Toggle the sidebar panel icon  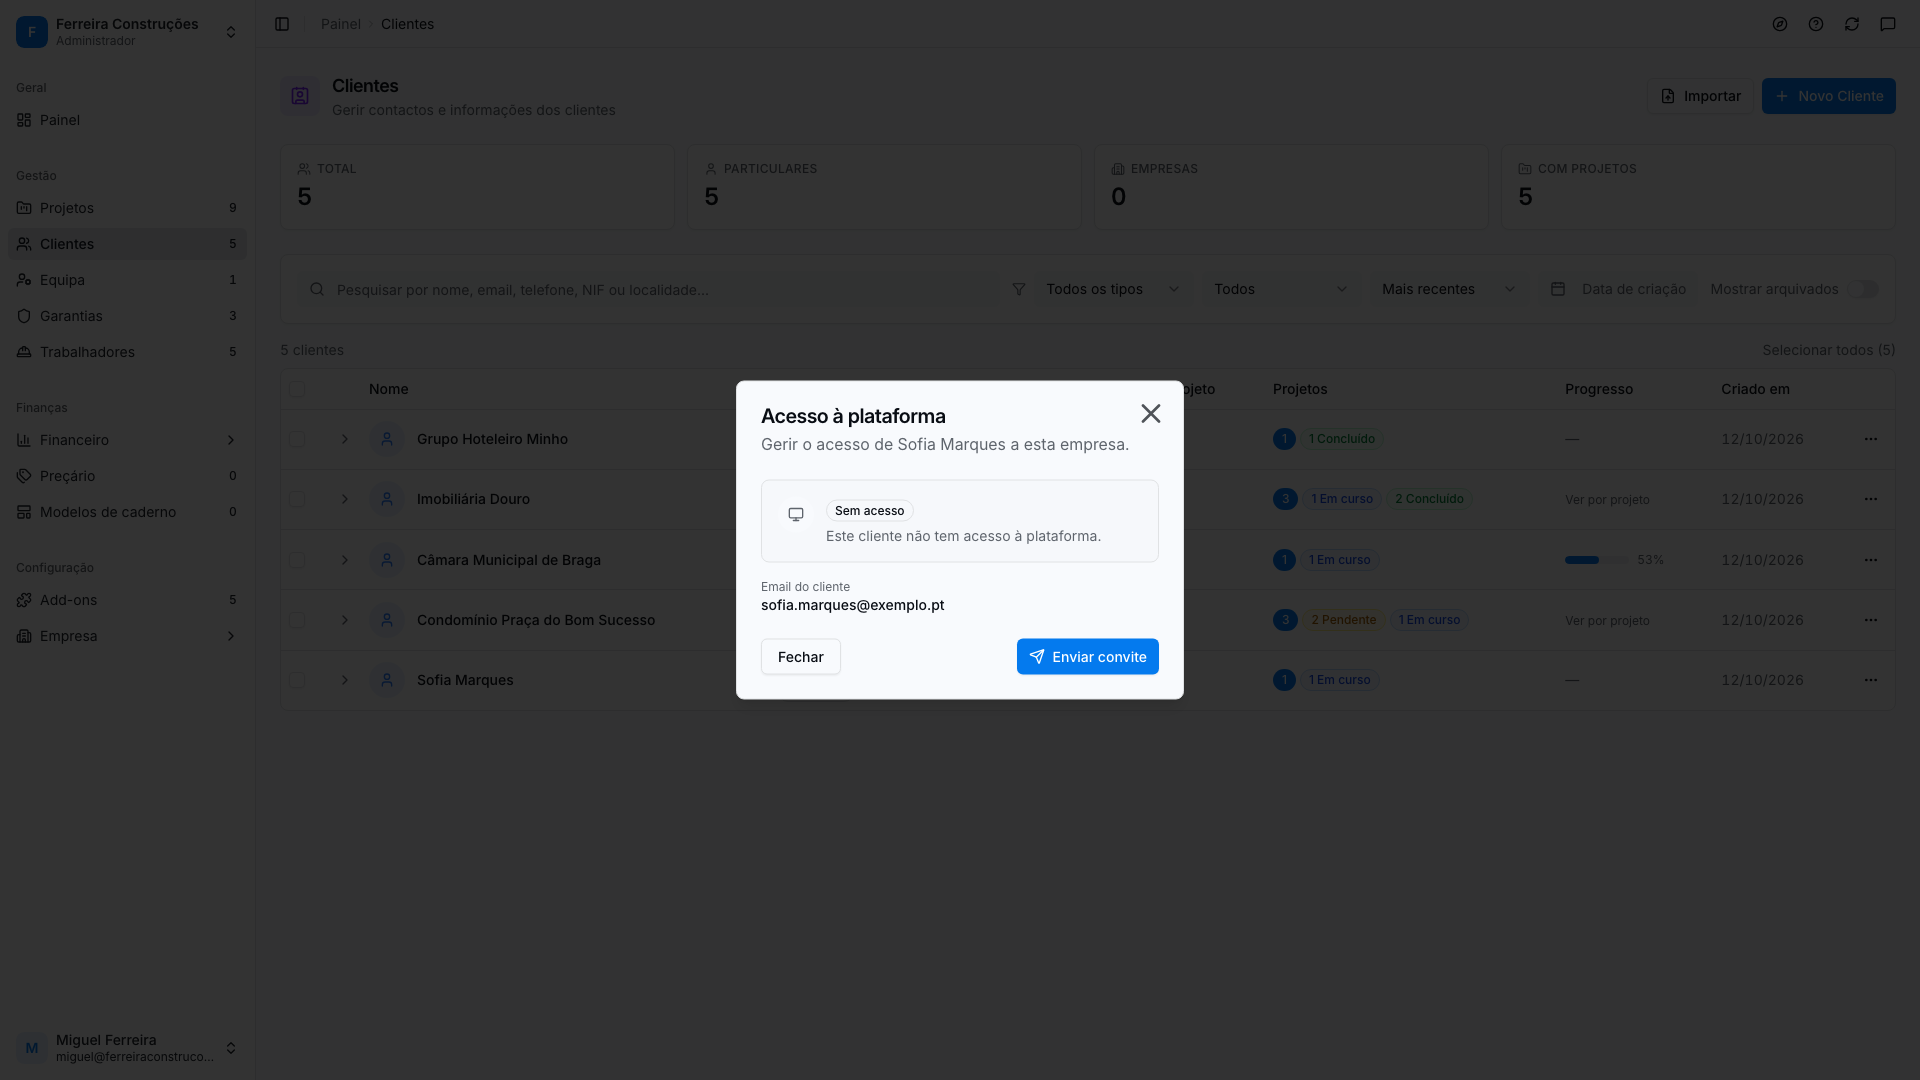(x=282, y=24)
